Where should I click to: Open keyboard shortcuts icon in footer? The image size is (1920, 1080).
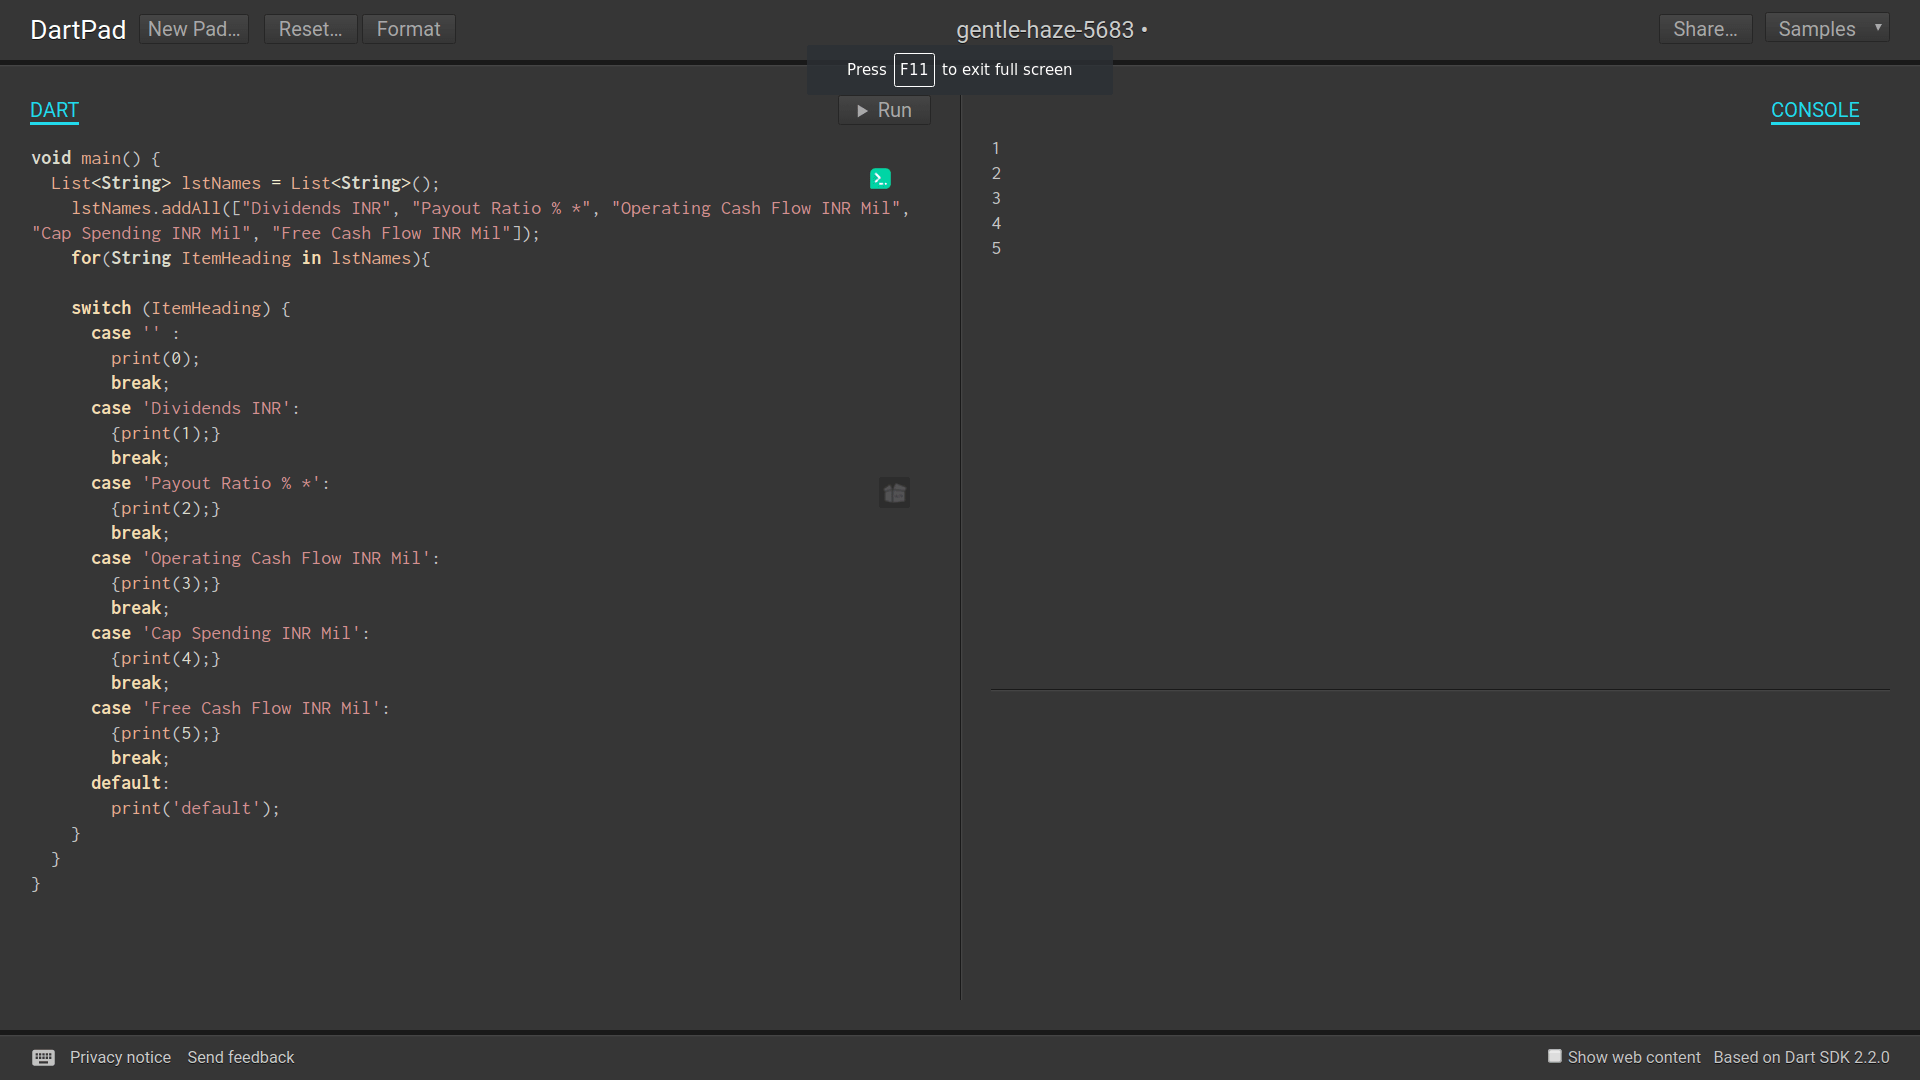coord(43,1057)
